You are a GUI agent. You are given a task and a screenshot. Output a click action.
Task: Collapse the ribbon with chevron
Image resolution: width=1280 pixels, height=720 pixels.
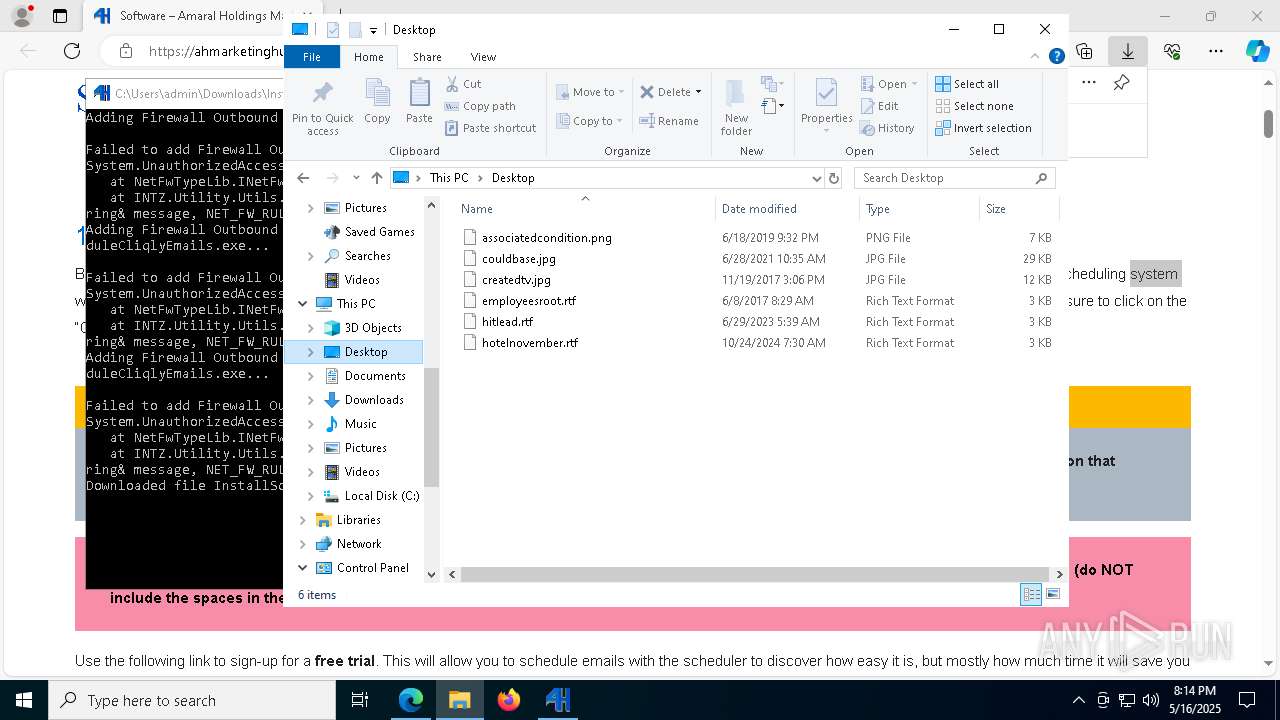pyautogui.click(x=1037, y=57)
